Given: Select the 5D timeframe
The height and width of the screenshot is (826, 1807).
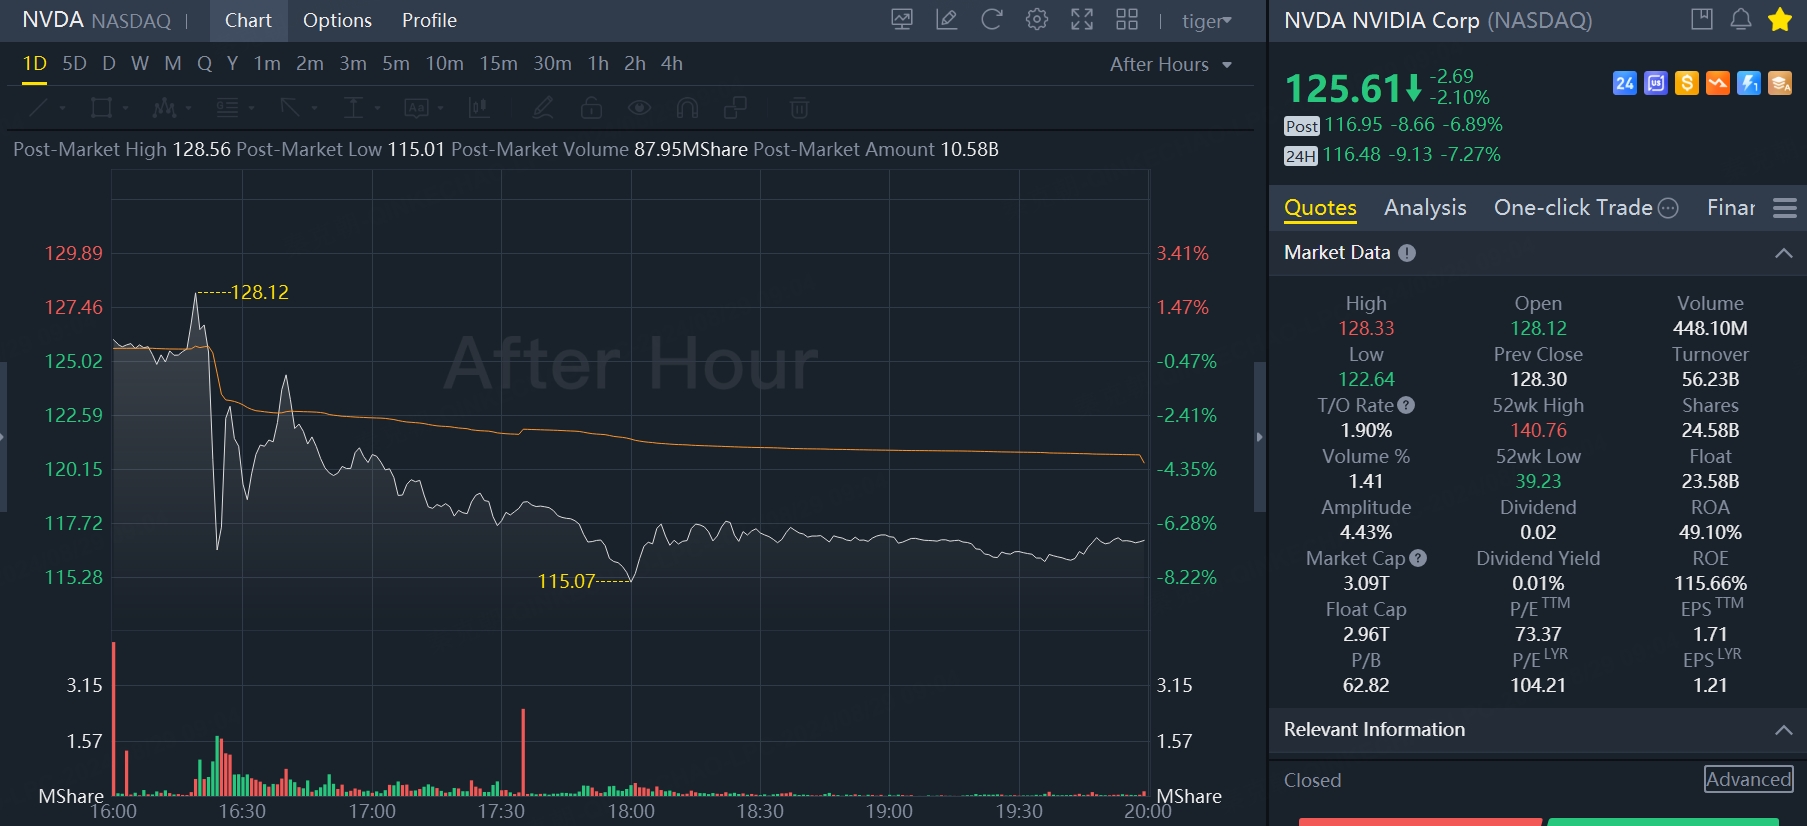Looking at the screenshot, I should [x=74, y=64].
